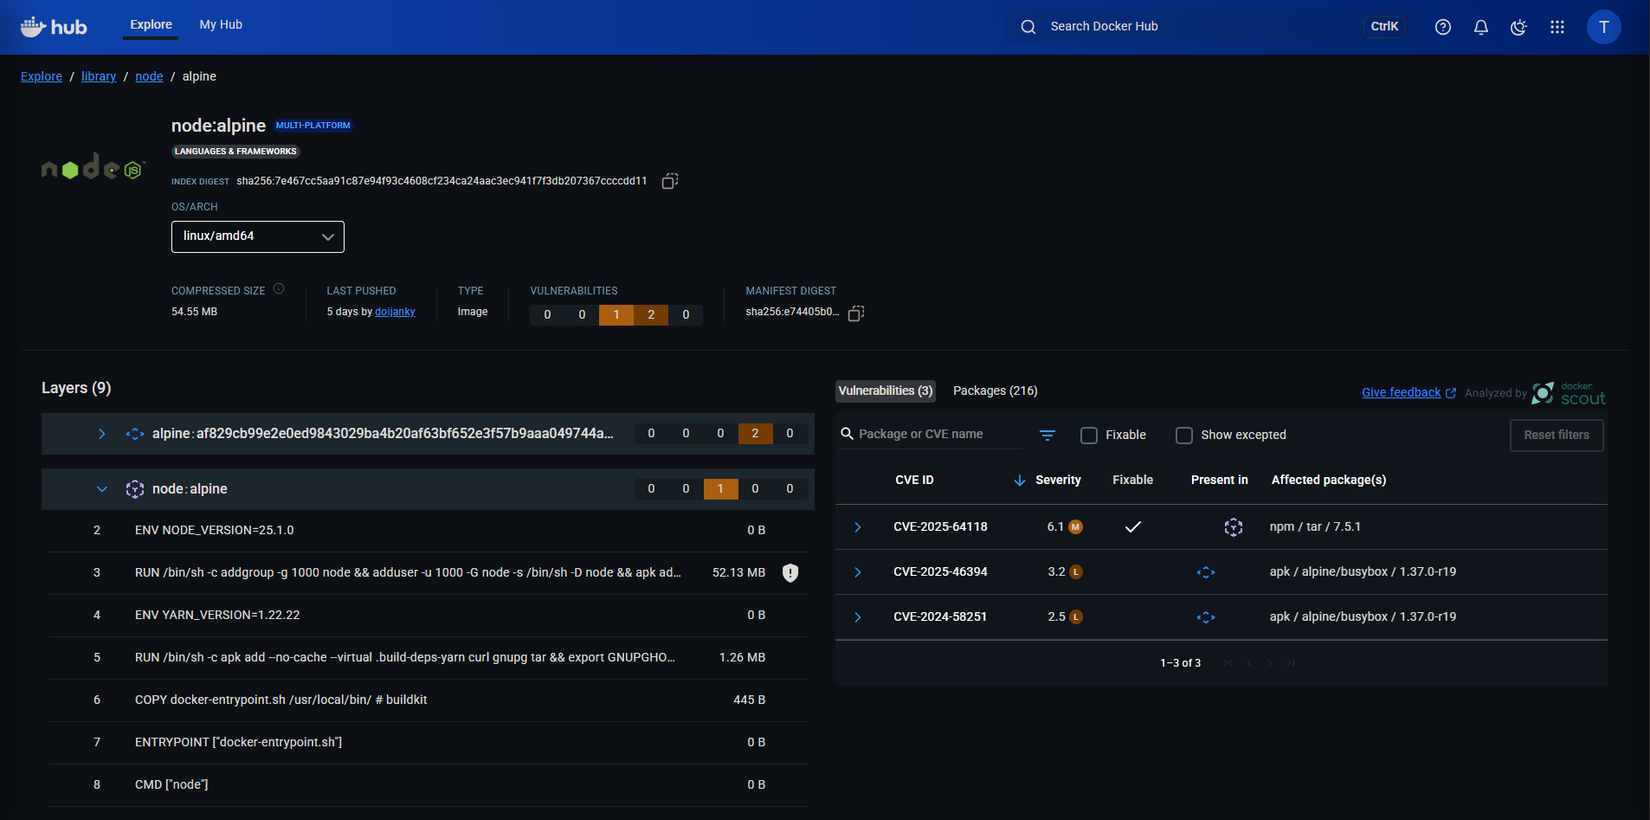Click the CVE ID column header
This screenshot has height=820, width=1650.
914,480
